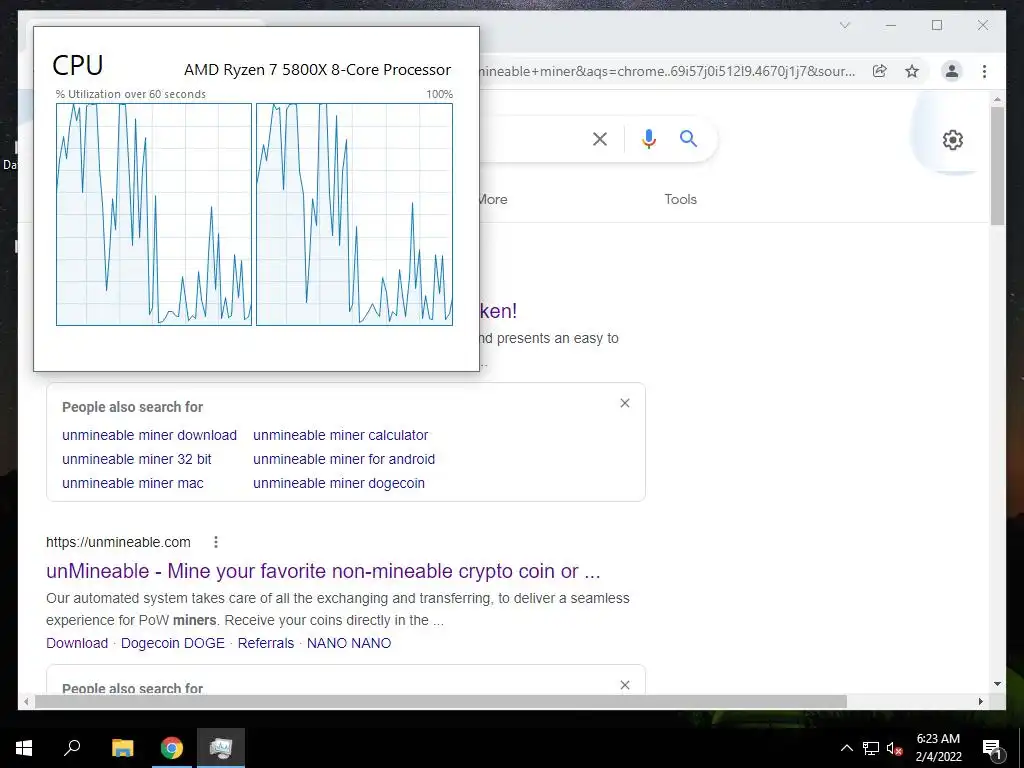This screenshot has width=1024, height=768.
Task: Click the scroll up arrow
Action: tap(997, 99)
